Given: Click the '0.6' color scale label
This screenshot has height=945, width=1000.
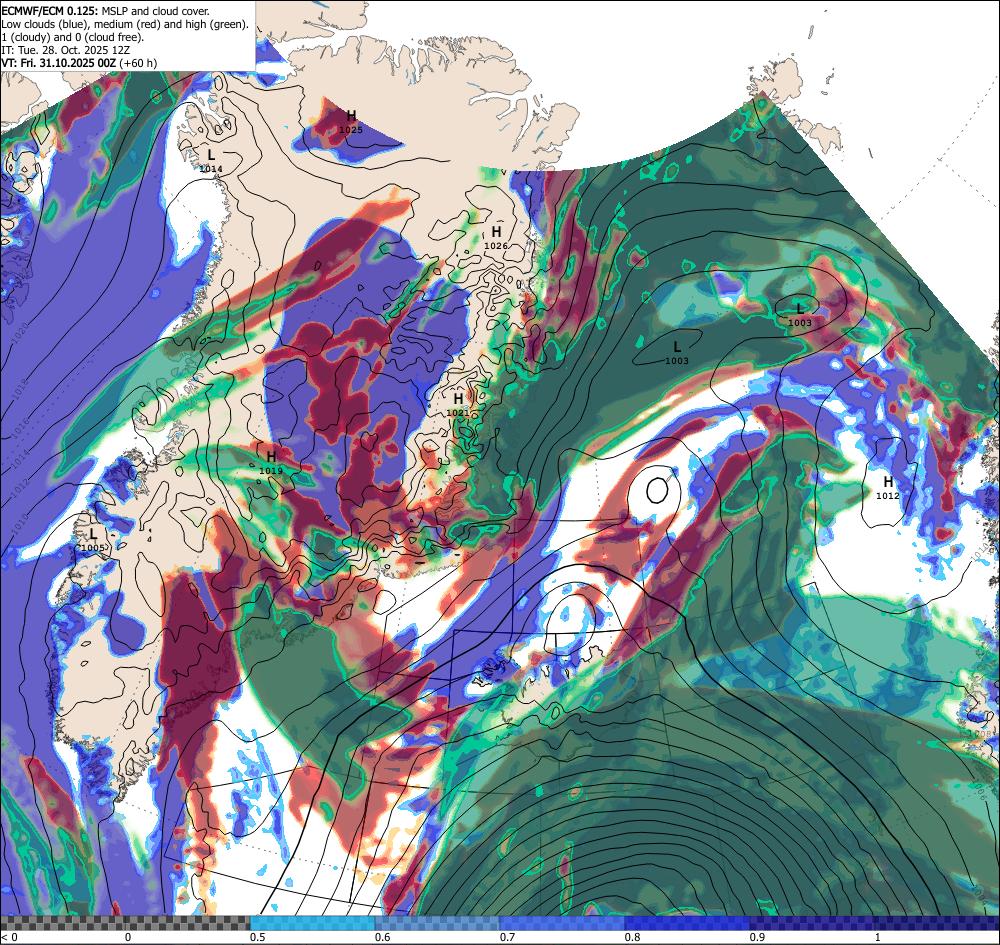Looking at the screenshot, I should point(383,937).
